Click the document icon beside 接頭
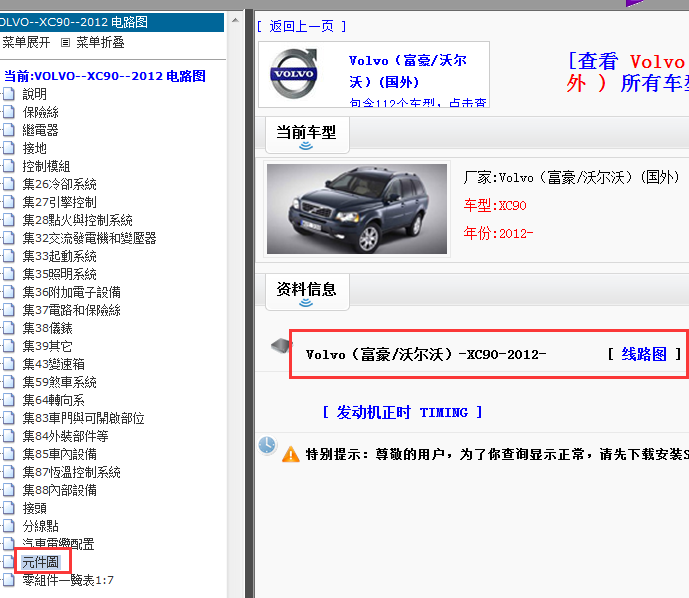The width and height of the screenshot is (689, 598). (9, 508)
